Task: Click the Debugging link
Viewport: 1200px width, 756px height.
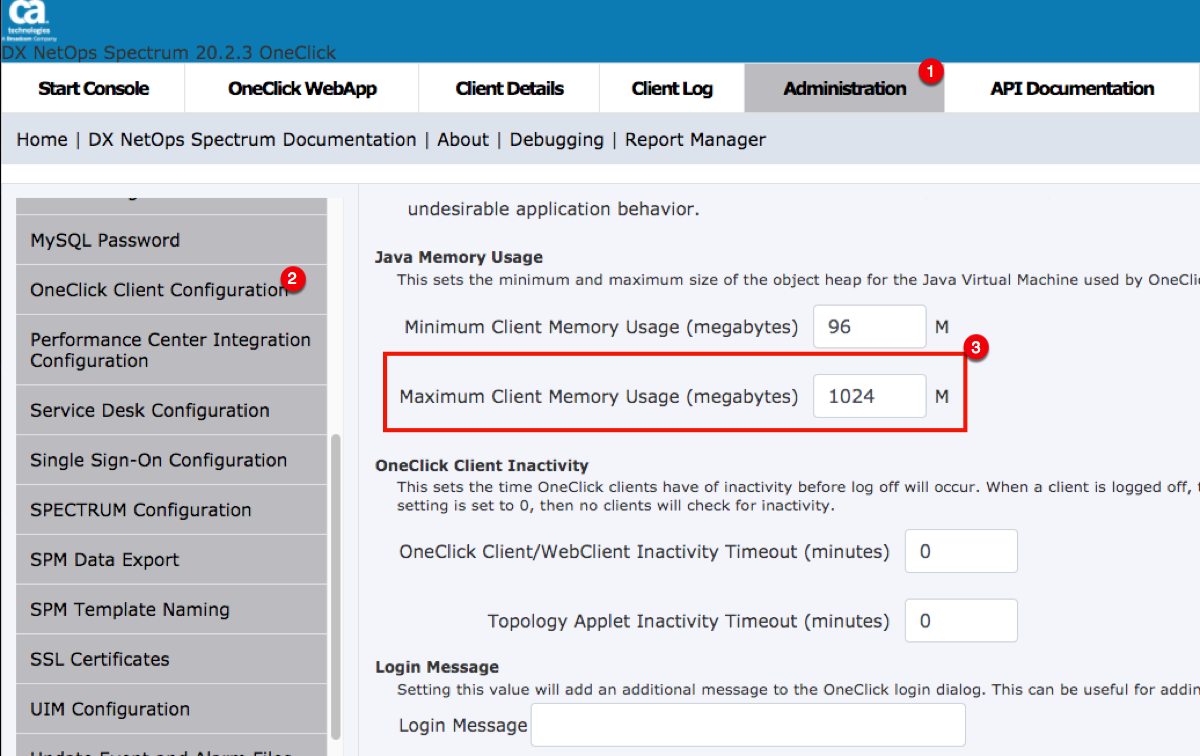Action: tap(556, 140)
